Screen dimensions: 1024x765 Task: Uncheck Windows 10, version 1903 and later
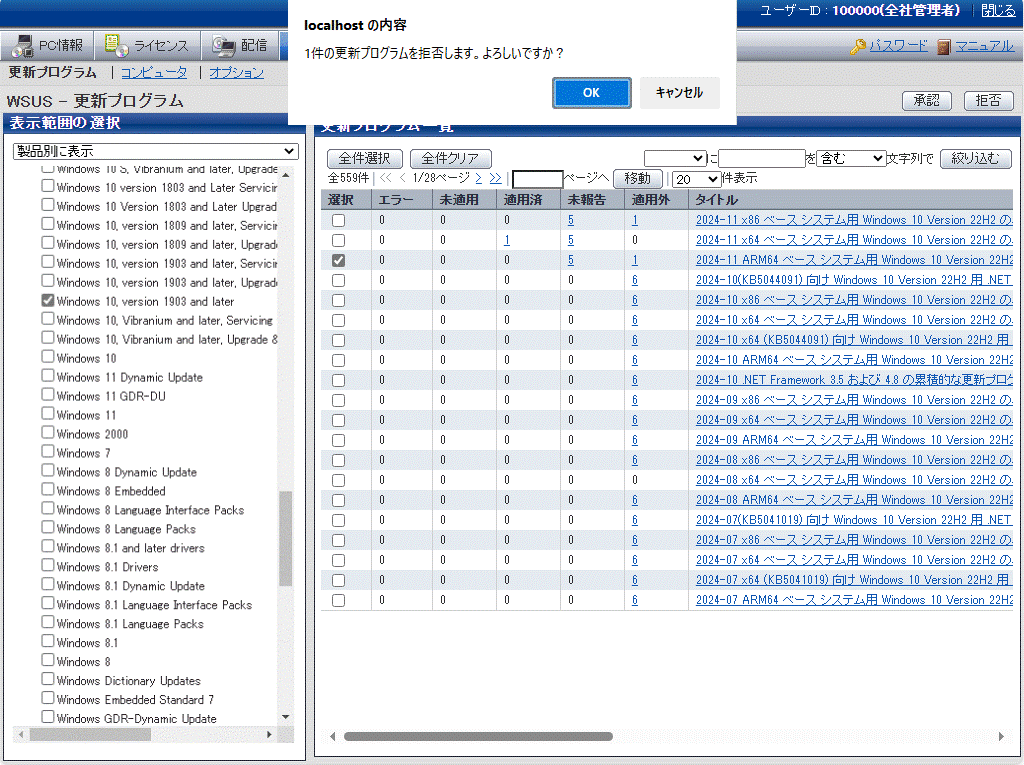[48, 301]
